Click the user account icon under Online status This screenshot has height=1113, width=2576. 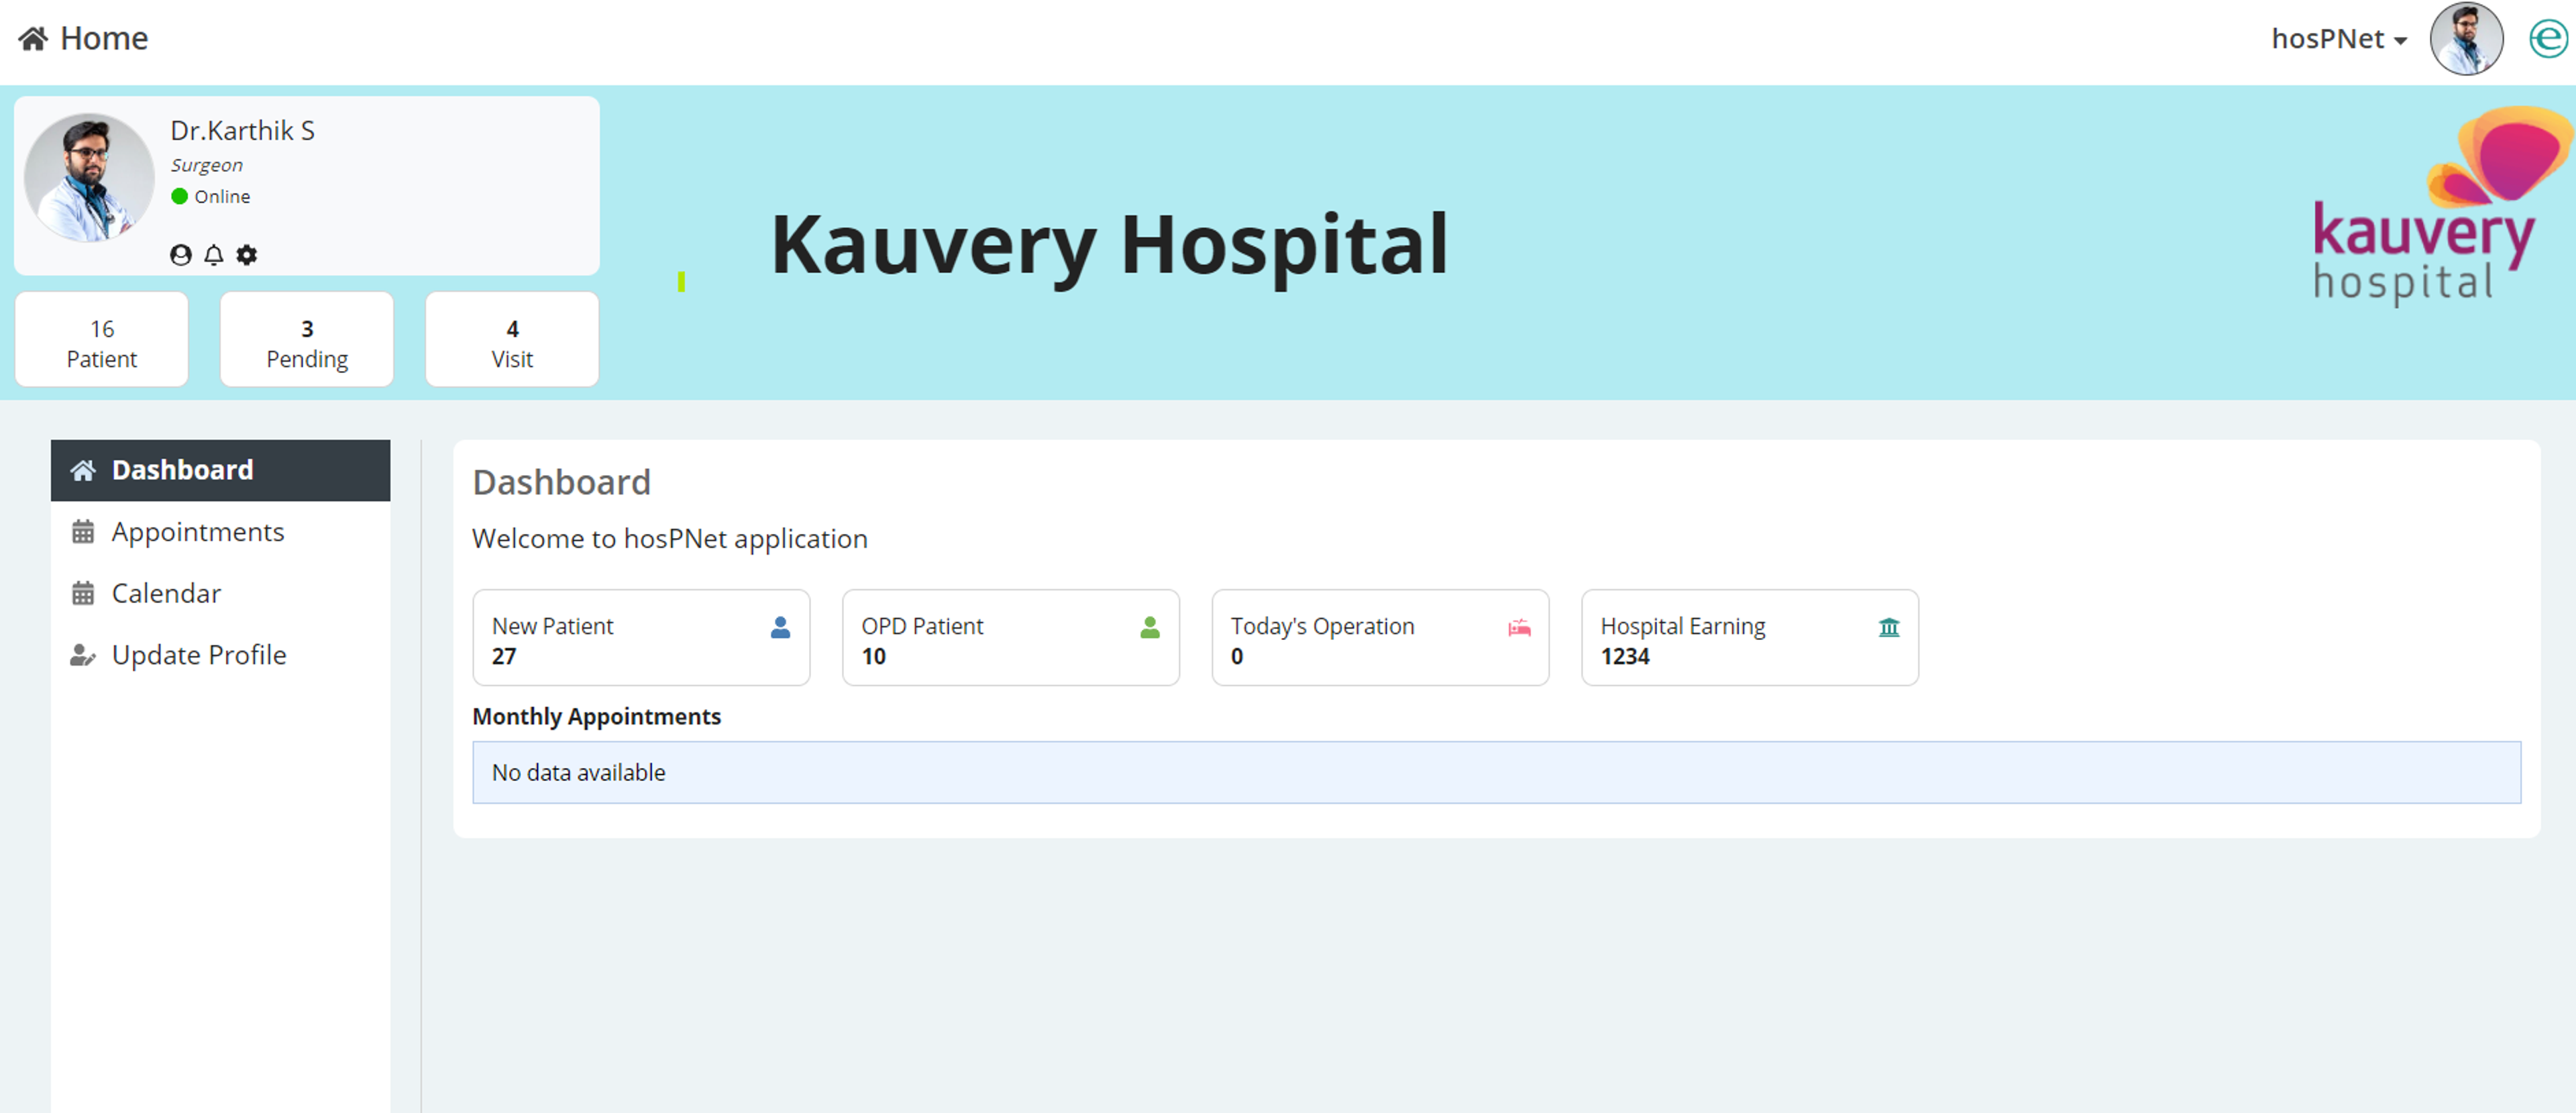click(181, 255)
